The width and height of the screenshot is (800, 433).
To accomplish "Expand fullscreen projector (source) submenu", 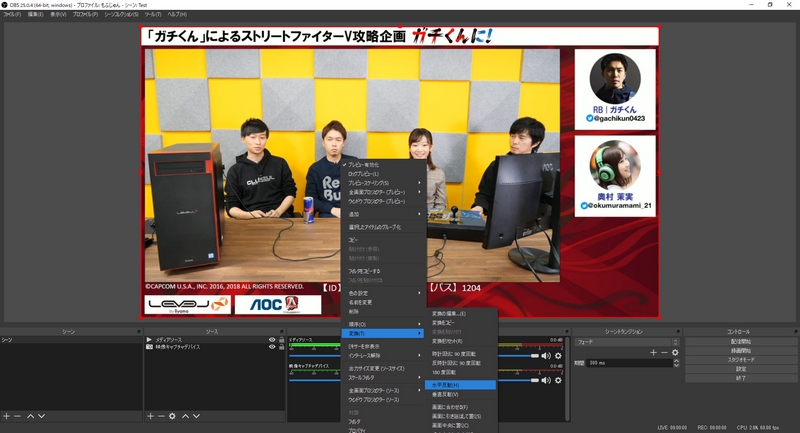I will point(384,391).
